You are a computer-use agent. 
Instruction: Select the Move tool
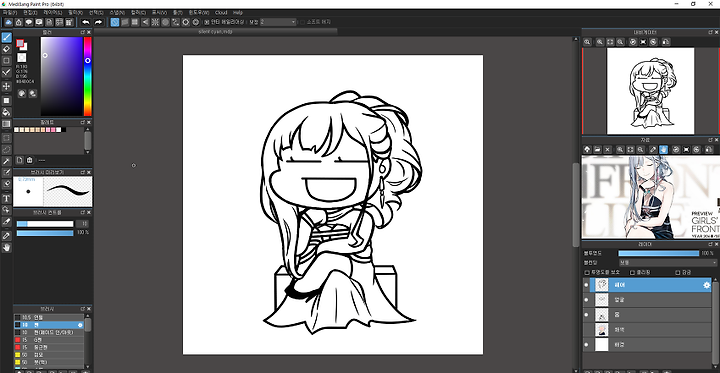[6, 86]
